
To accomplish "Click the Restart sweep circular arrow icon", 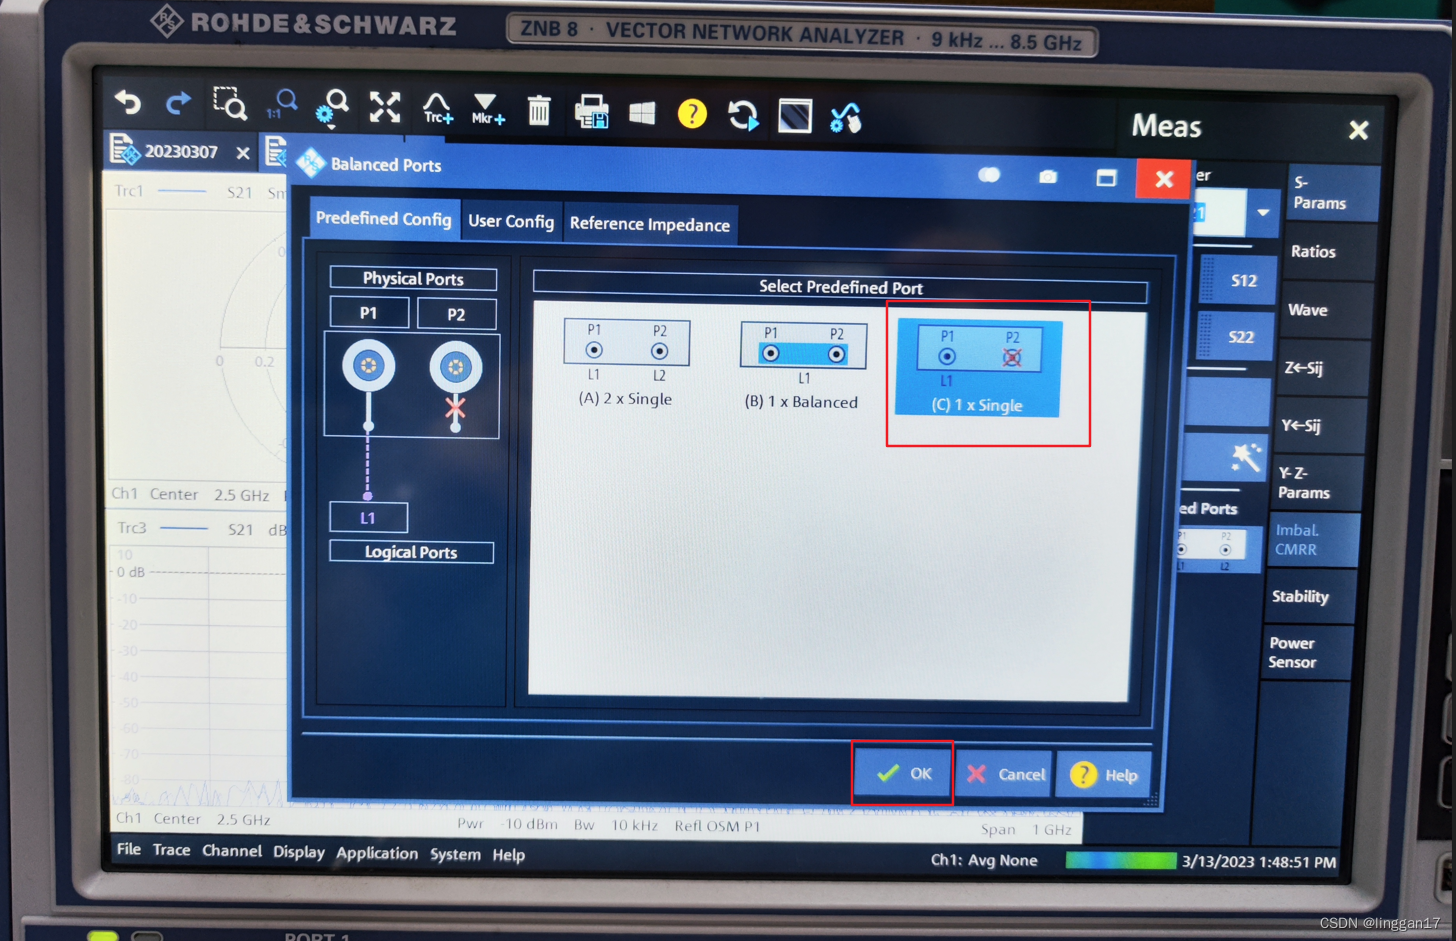I will pyautogui.click(x=743, y=116).
